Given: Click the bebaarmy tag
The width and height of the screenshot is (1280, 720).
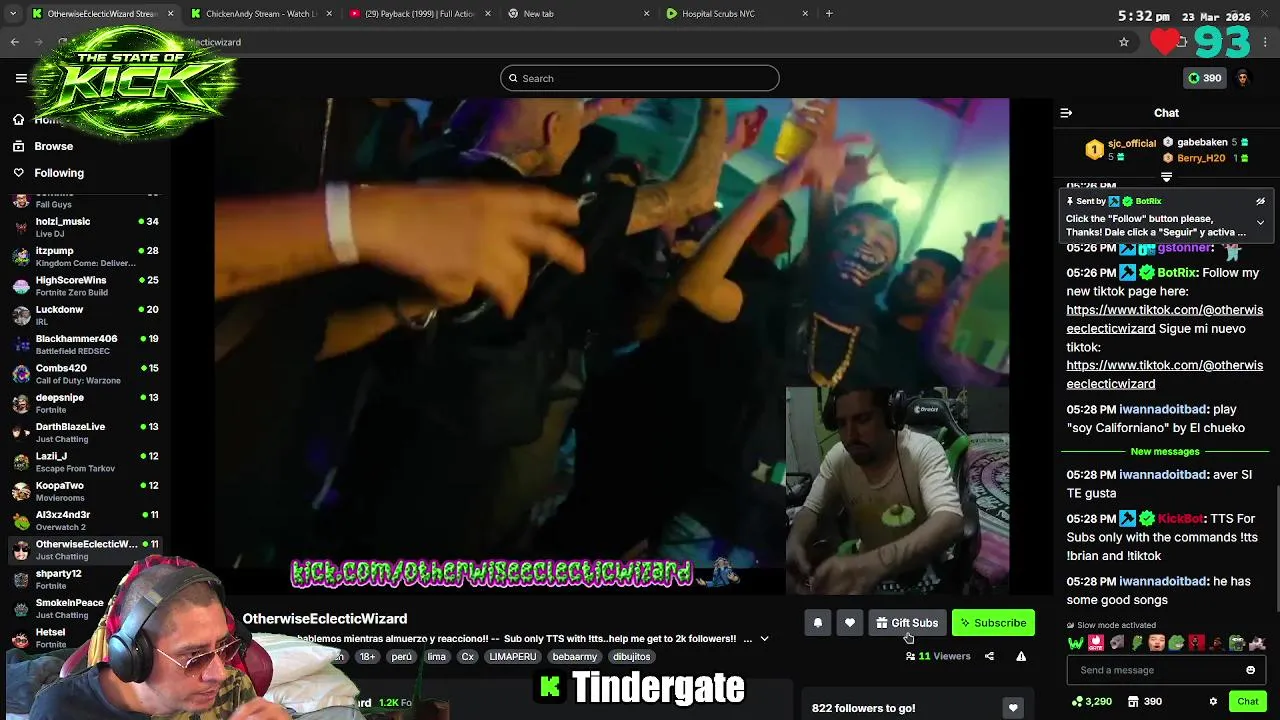Looking at the screenshot, I should point(574,657).
